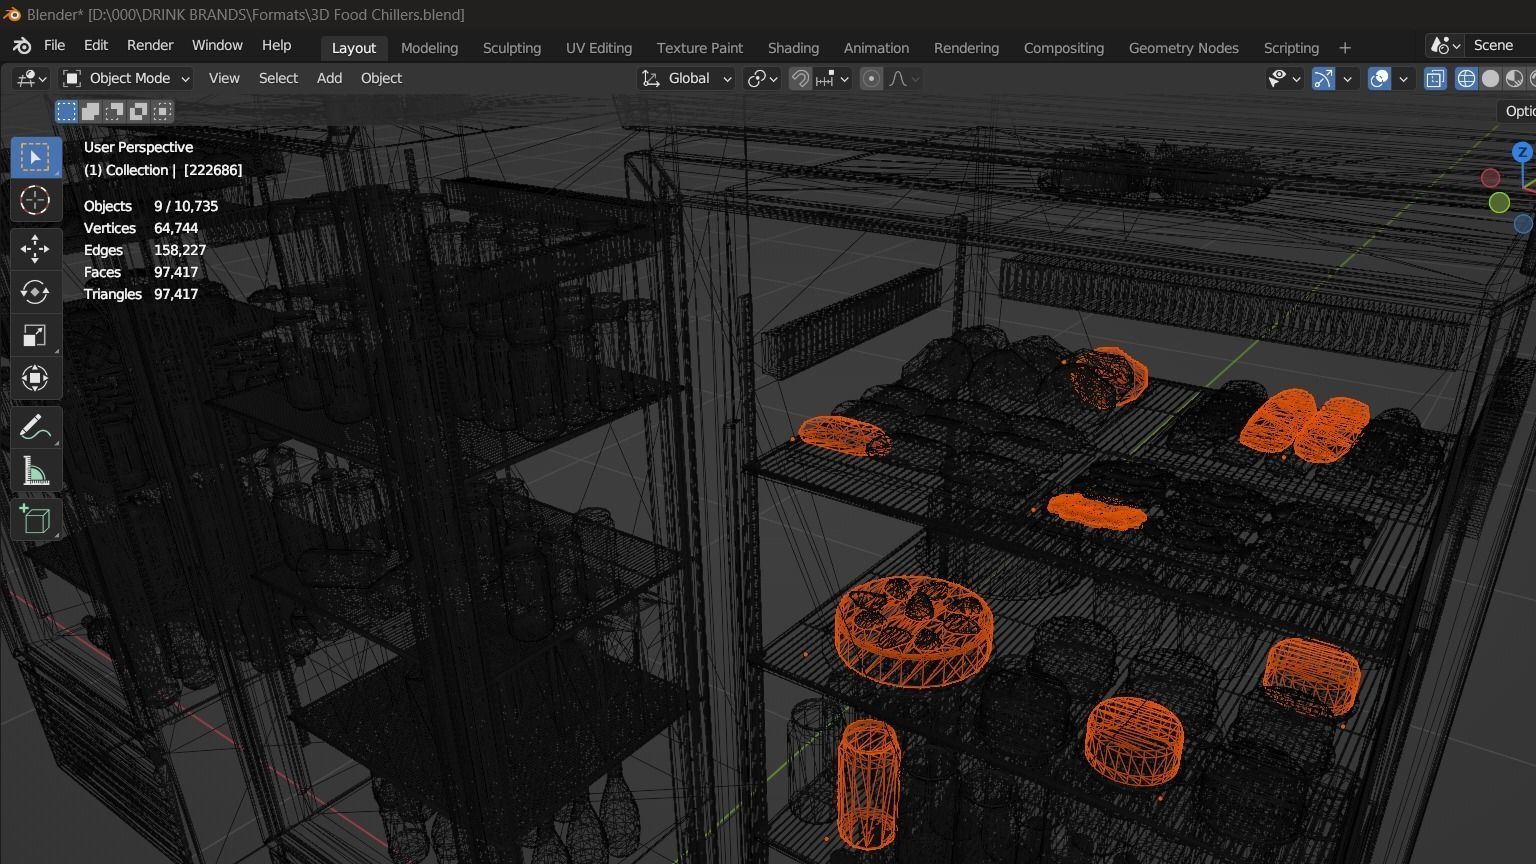Image resolution: width=1536 pixels, height=864 pixels.
Task: Open the Window menu
Action: pyautogui.click(x=217, y=45)
